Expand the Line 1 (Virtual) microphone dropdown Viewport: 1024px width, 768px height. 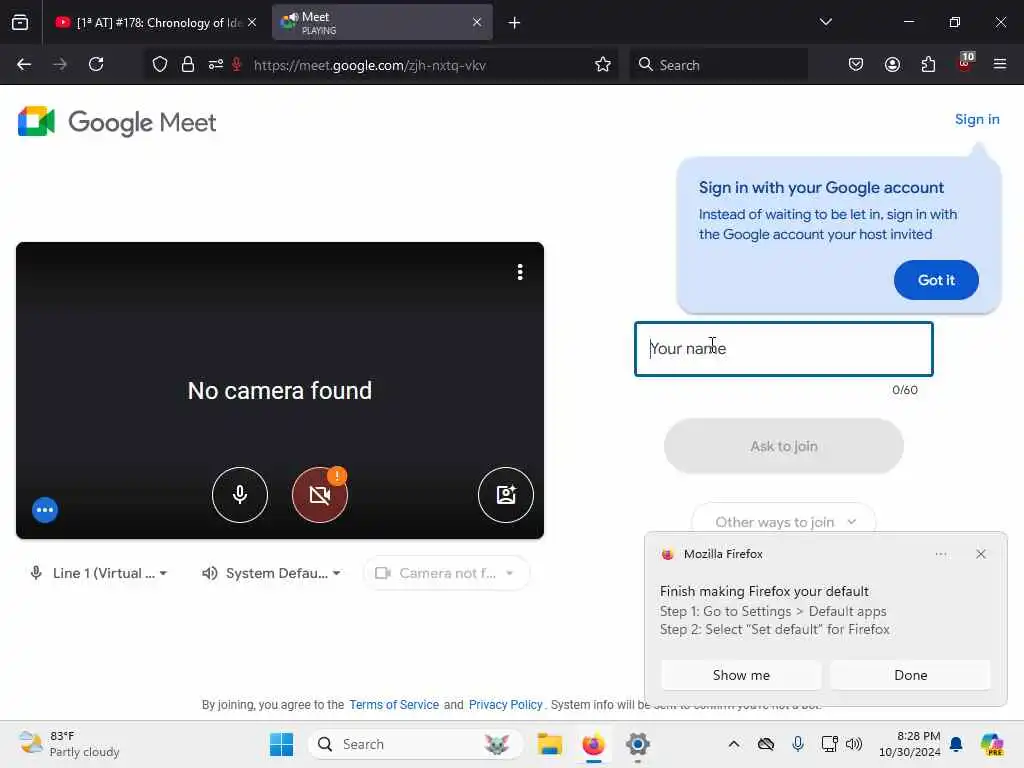pyautogui.click(x=99, y=573)
